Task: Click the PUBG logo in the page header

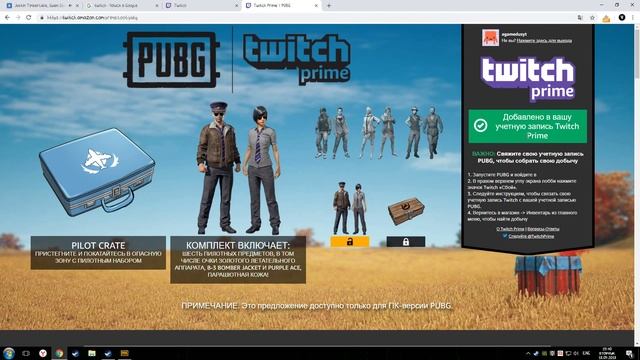Action: [171, 60]
